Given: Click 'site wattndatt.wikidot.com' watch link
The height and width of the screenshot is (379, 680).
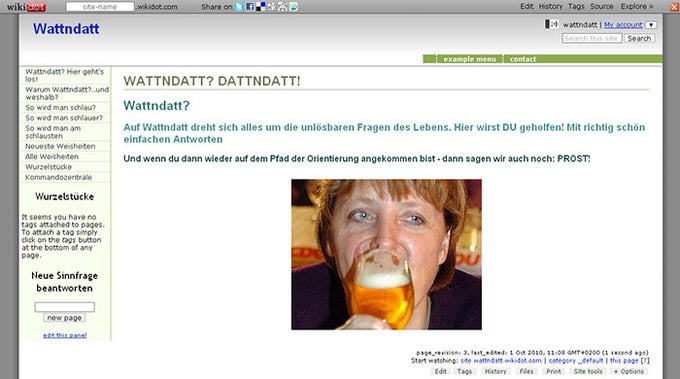Looking at the screenshot, I should [x=501, y=360].
